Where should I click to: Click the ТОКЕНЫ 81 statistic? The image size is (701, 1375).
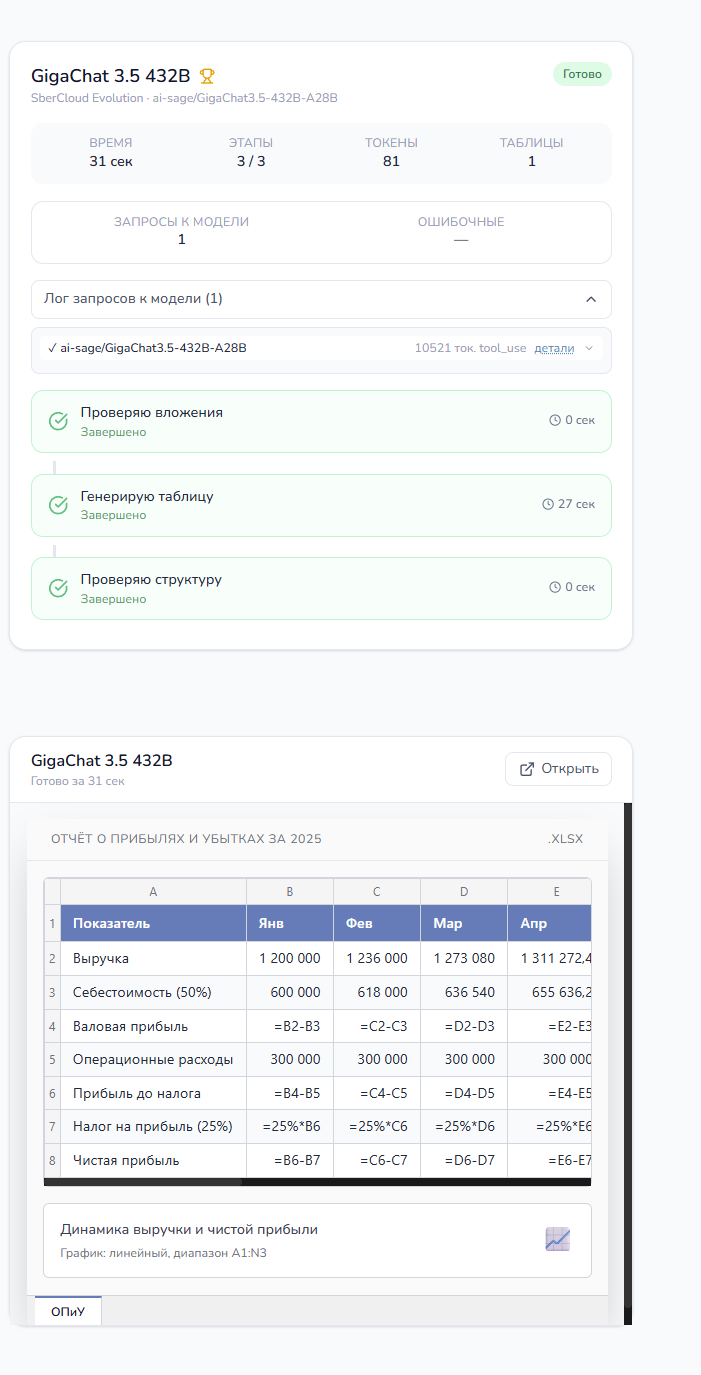pyautogui.click(x=391, y=152)
